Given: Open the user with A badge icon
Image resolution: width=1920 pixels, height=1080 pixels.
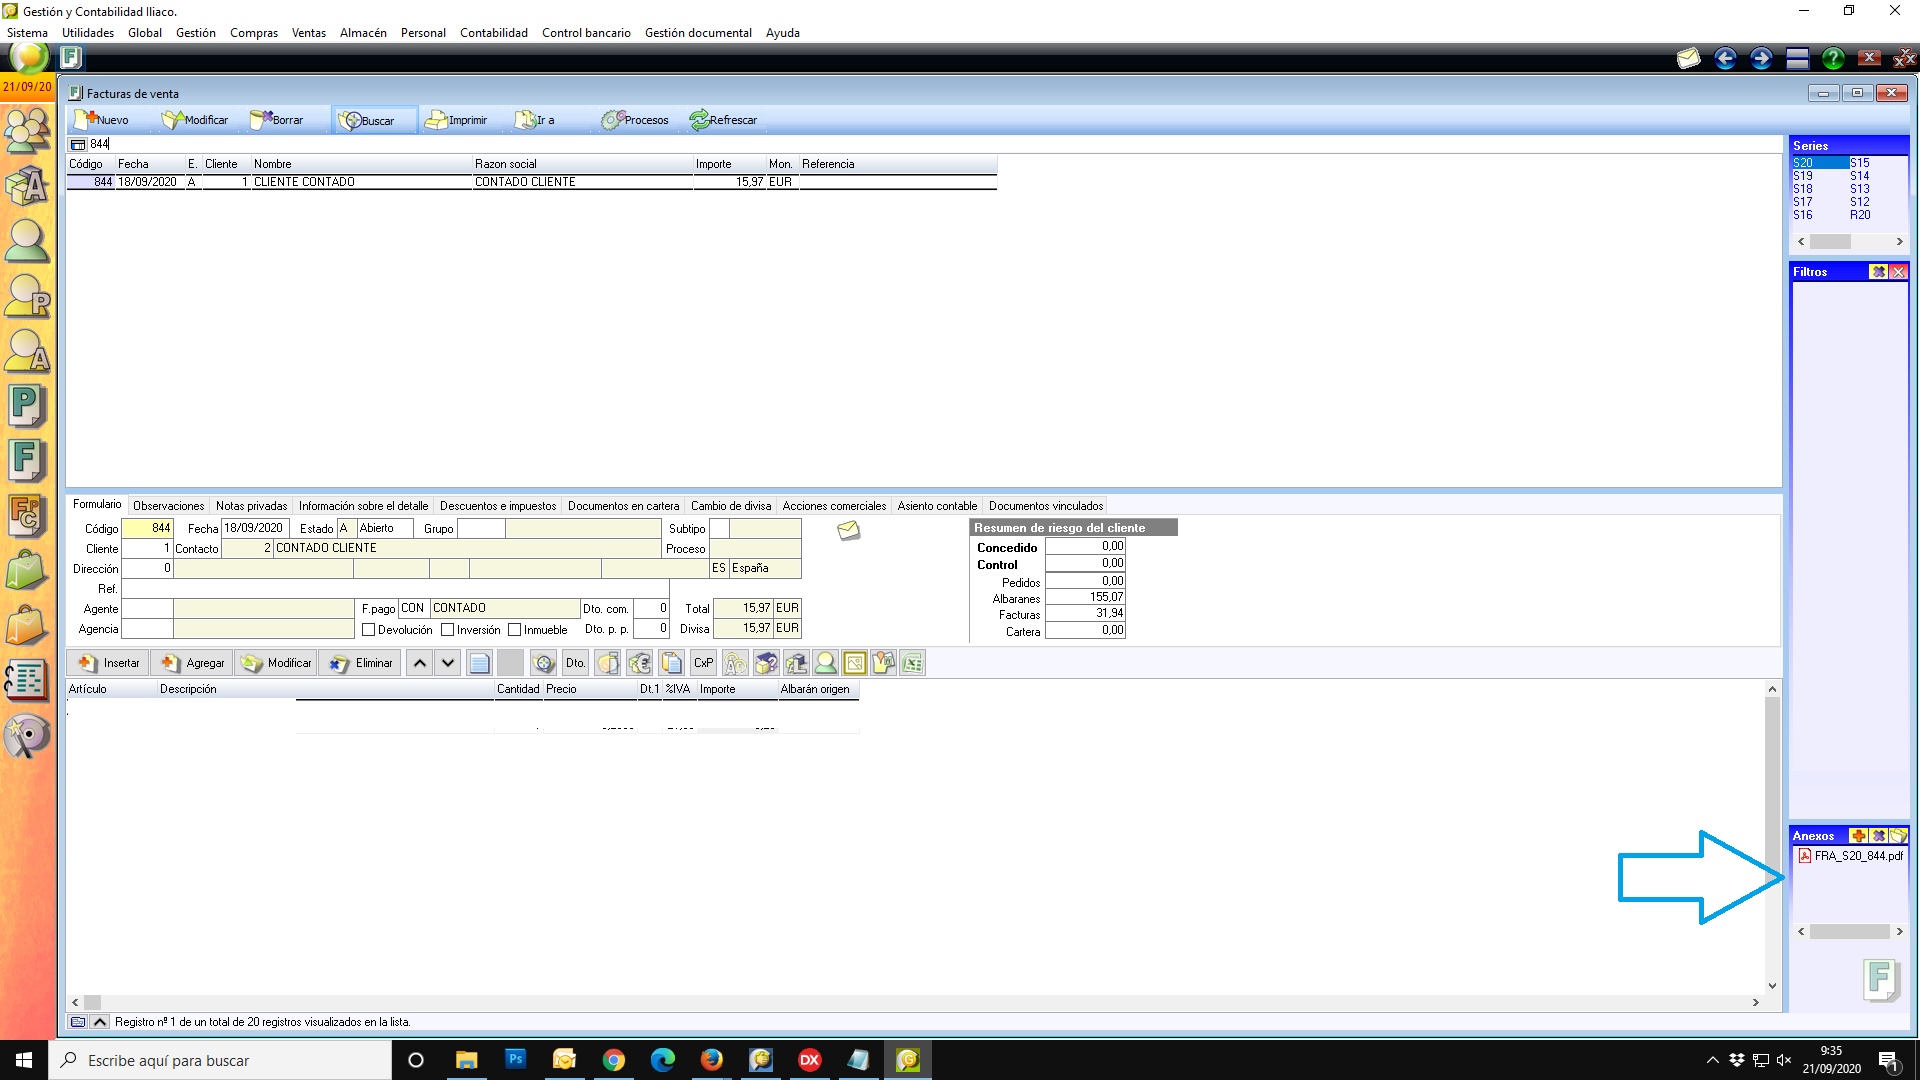Looking at the screenshot, I should click(x=27, y=352).
